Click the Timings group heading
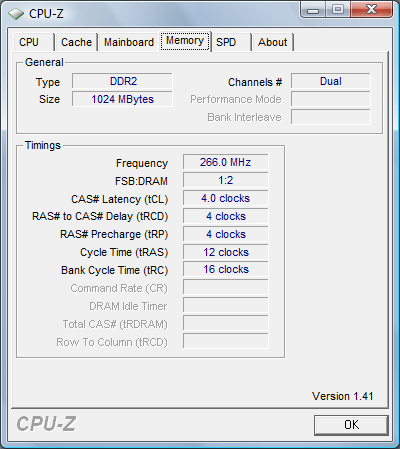 click(43, 145)
